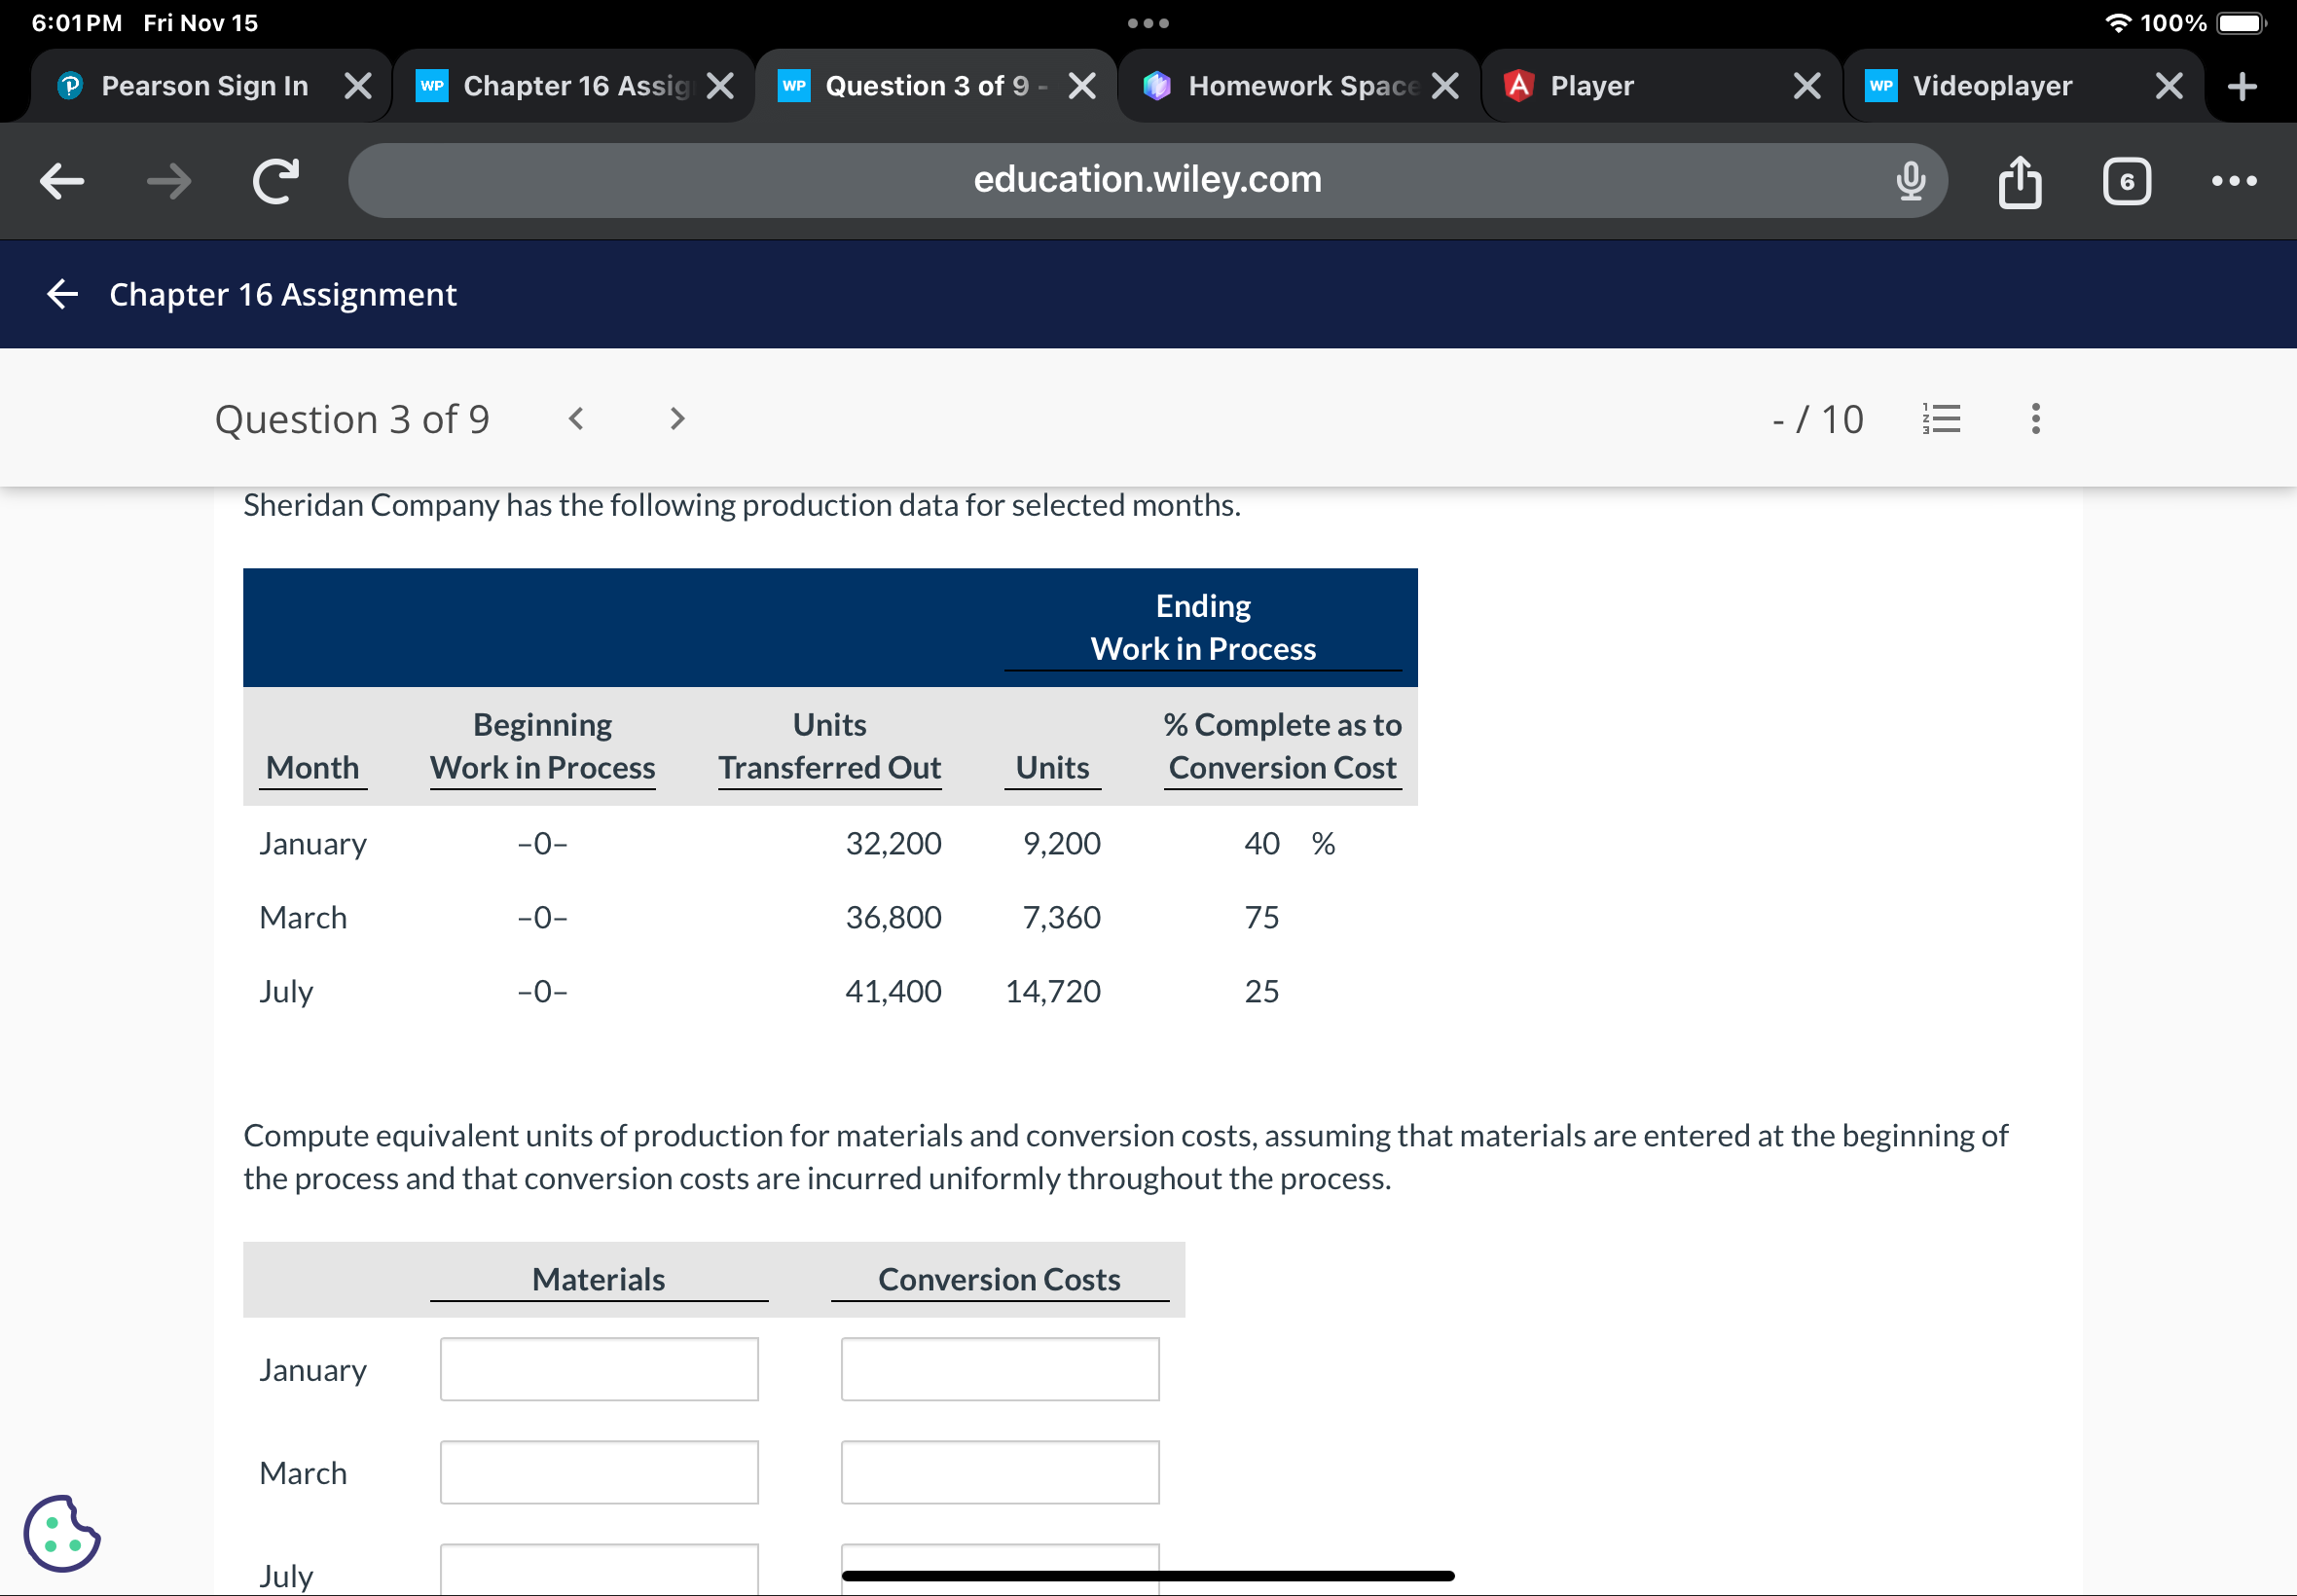Viewport: 2297px width, 1596px height.
Task: Go back using browser back arrow
Action: 62,181
